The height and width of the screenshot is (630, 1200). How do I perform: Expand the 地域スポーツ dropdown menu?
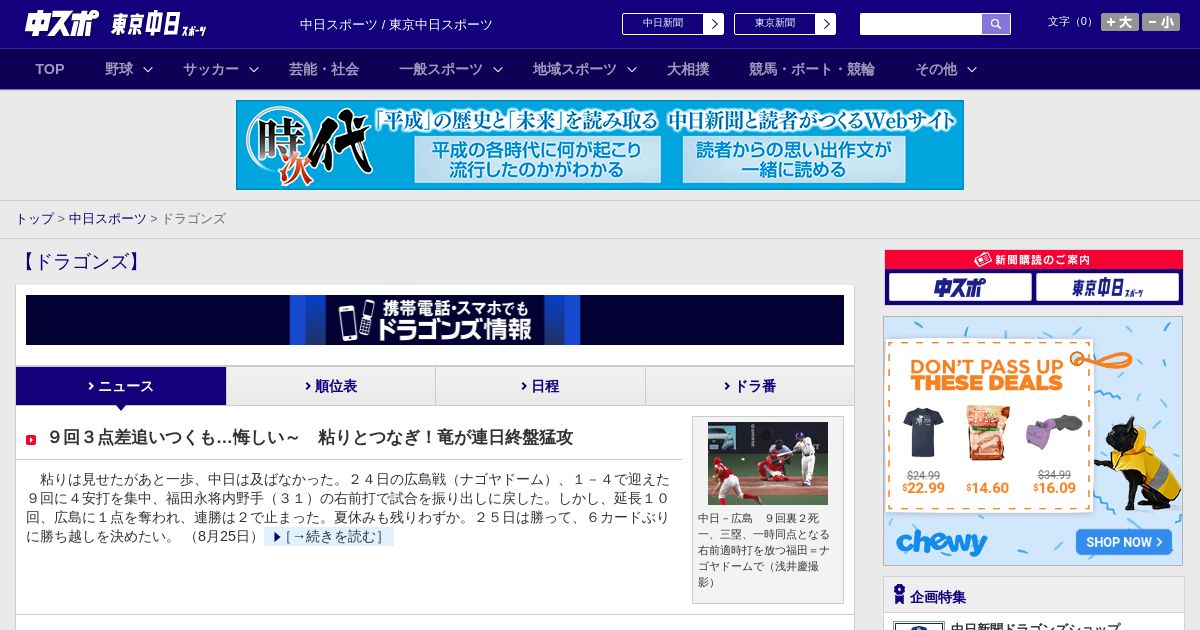(585, 69)
